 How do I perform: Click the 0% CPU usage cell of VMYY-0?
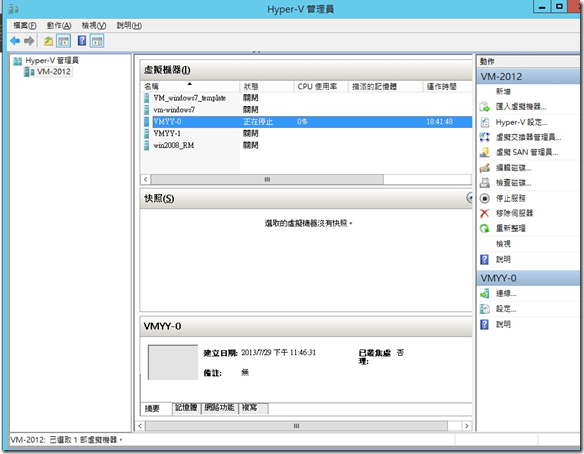(x=302, y=121)
